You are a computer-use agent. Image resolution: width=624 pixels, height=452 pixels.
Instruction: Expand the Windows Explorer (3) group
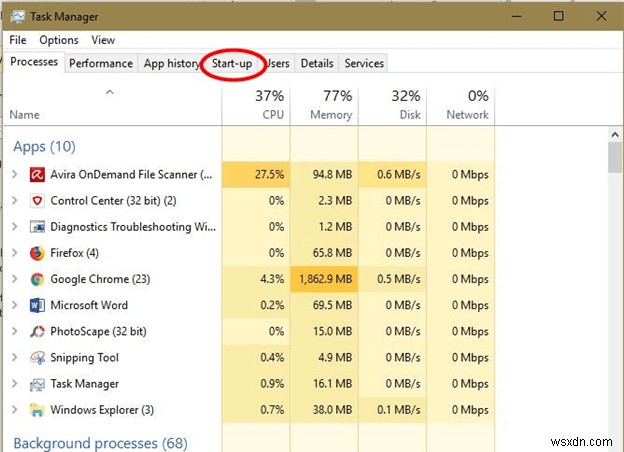pyautogui.click(x=15, y=410)
